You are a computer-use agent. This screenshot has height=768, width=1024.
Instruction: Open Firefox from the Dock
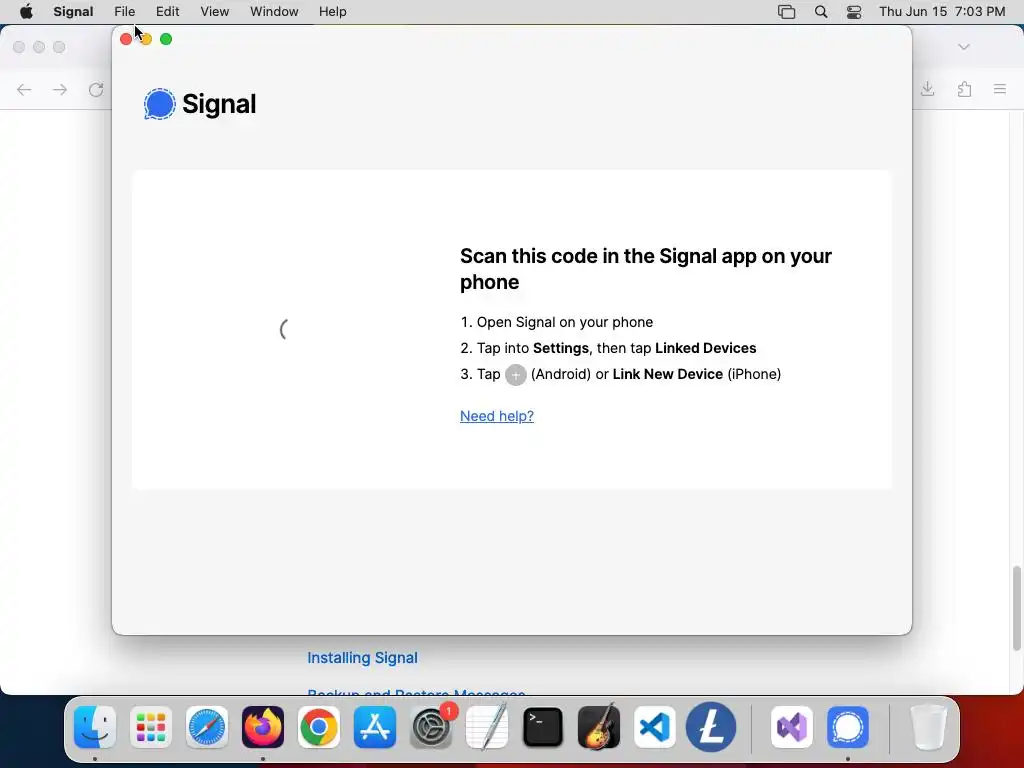click(x=263, y=727)
